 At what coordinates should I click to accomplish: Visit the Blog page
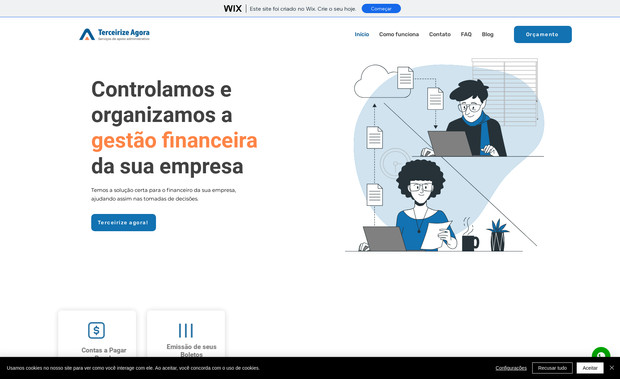[x=488, y=34]
